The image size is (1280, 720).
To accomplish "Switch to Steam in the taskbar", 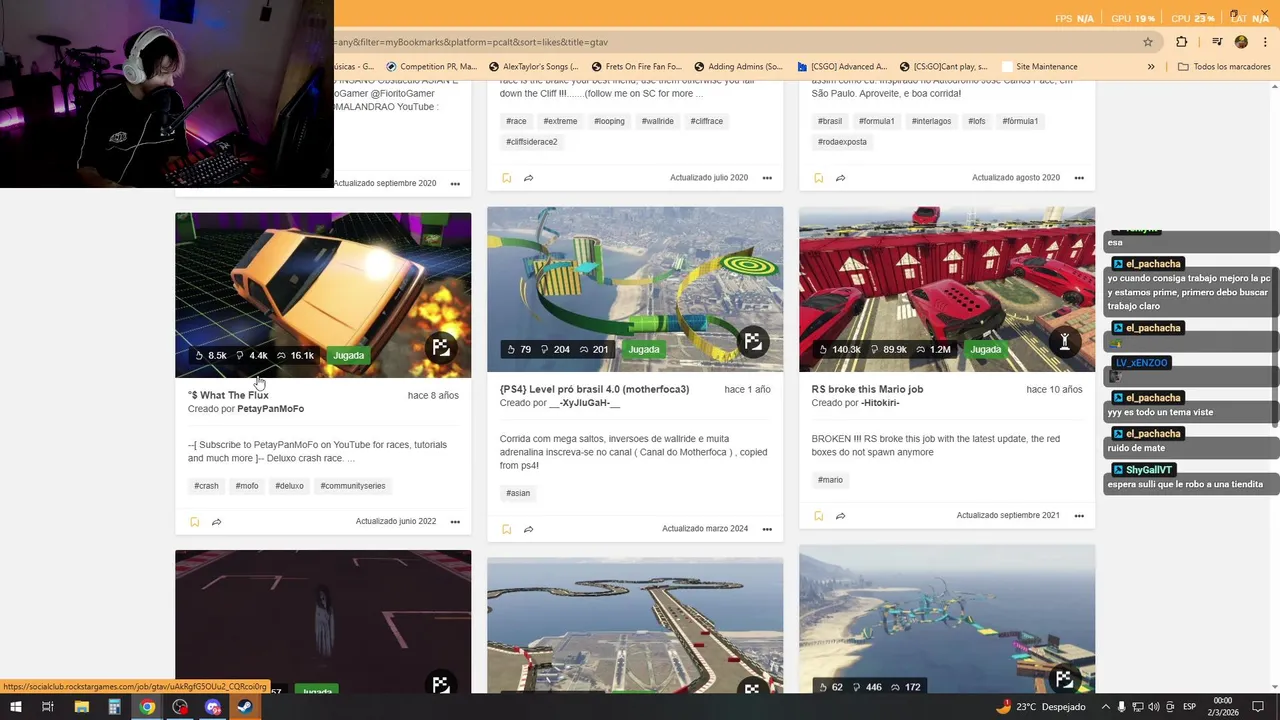I will [x=244, y=707].
